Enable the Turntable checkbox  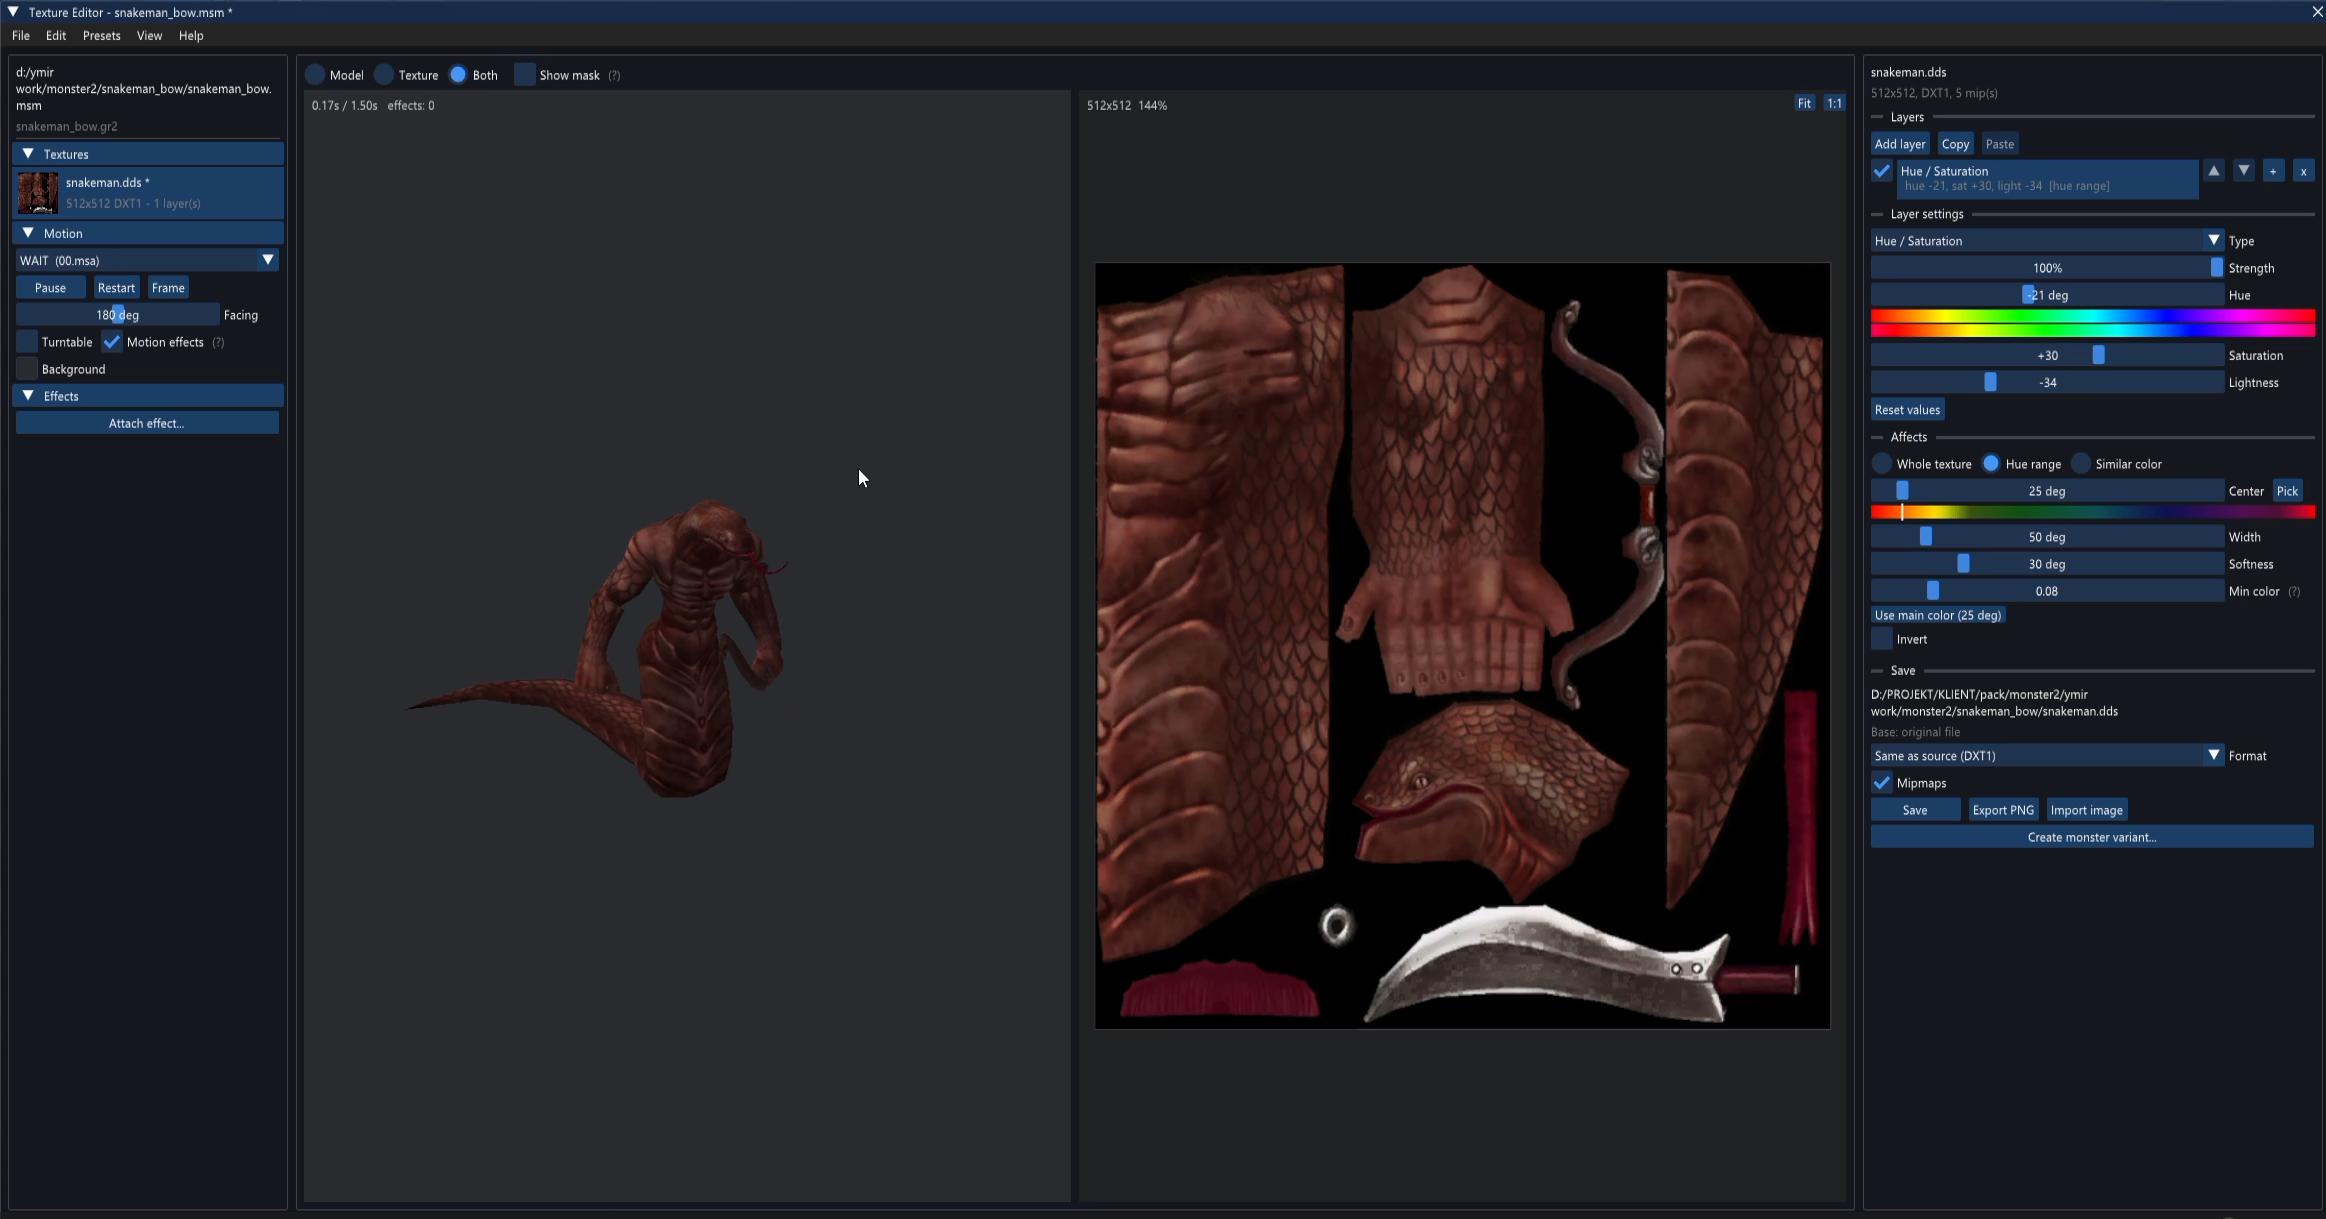[27, 342]
